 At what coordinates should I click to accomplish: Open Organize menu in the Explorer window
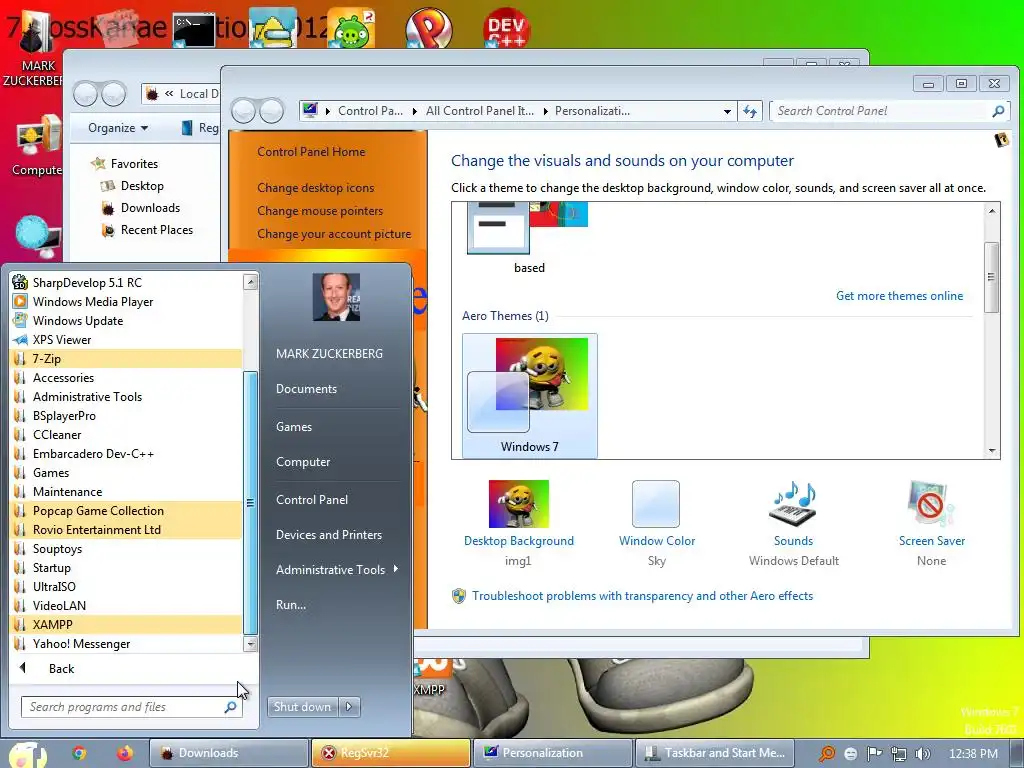[x=118, y=128]
